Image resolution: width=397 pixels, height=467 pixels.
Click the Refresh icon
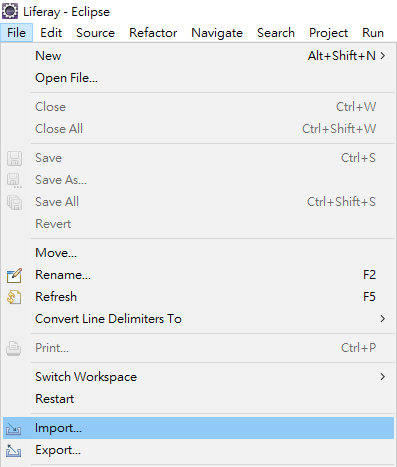(x=14, y=297)
